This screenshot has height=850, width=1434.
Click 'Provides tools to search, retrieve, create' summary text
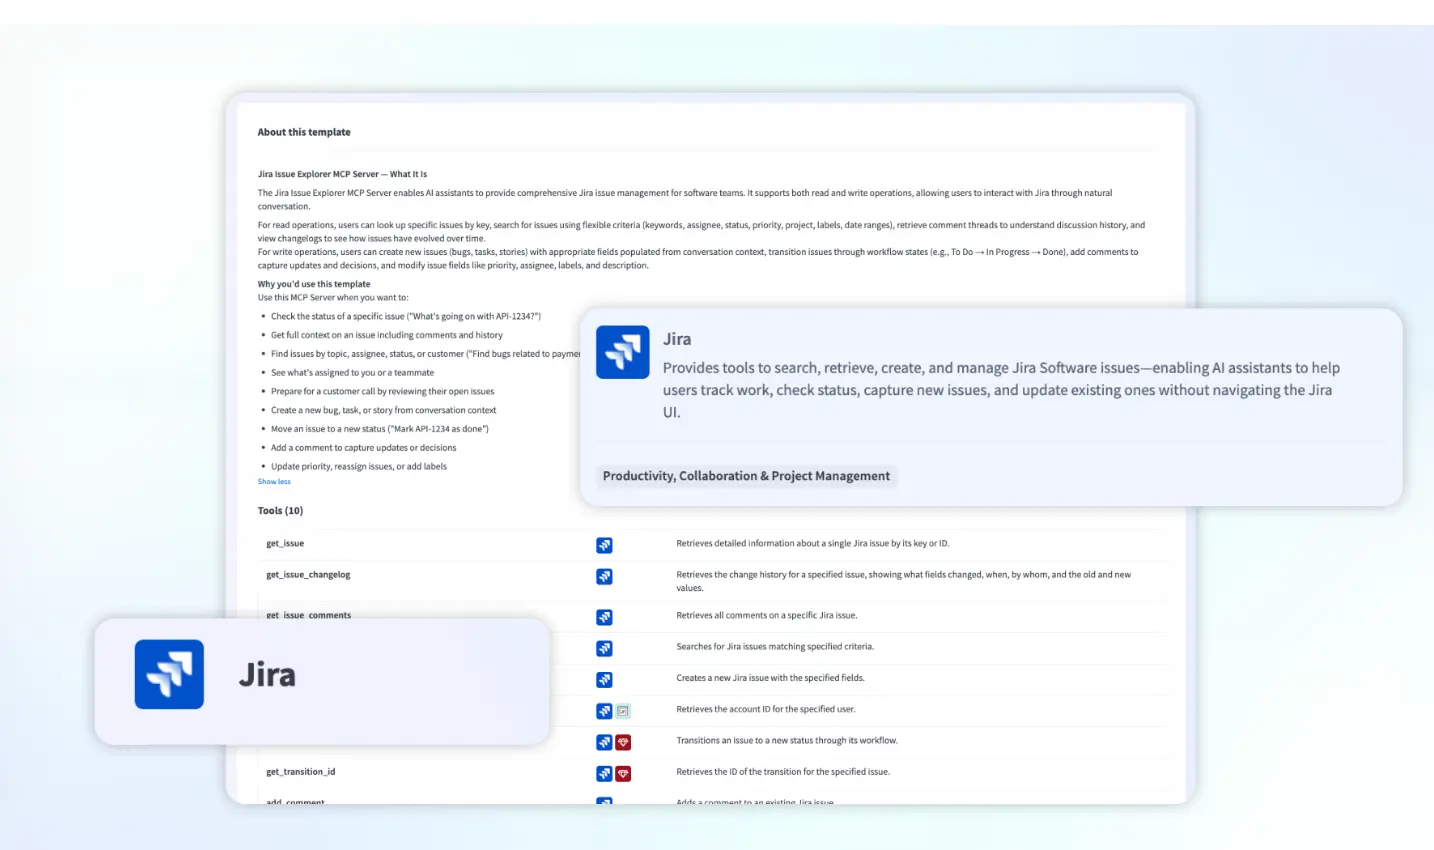(x=1001, y=390)
